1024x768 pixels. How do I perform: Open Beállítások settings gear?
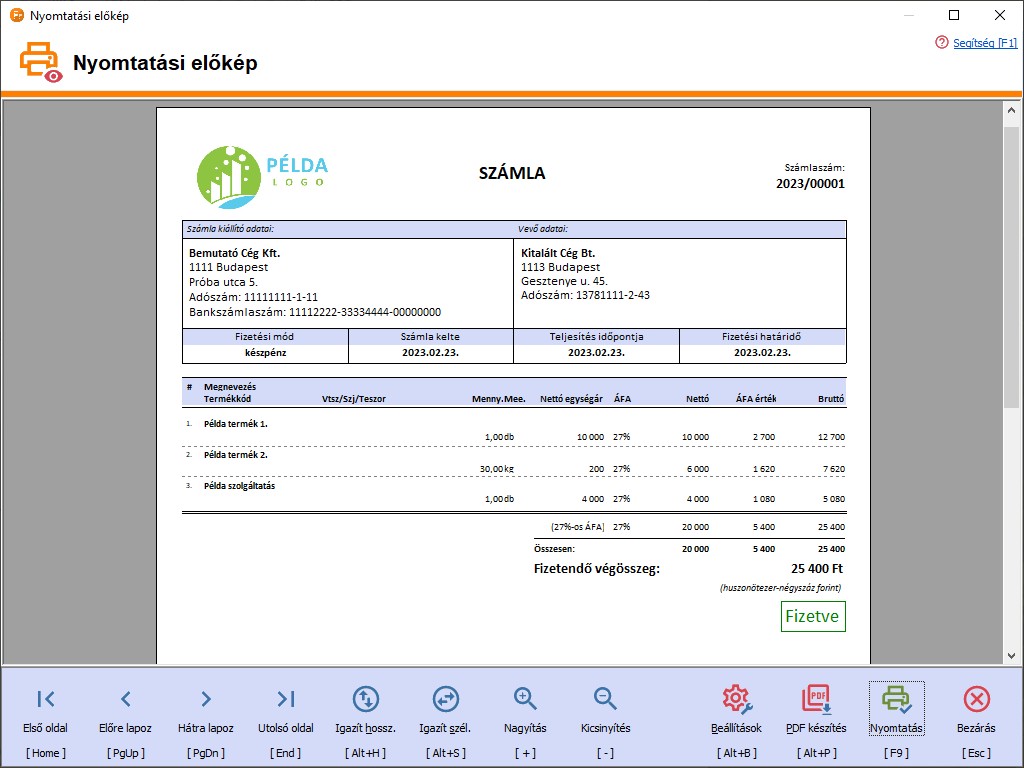(x=736, y=699)
